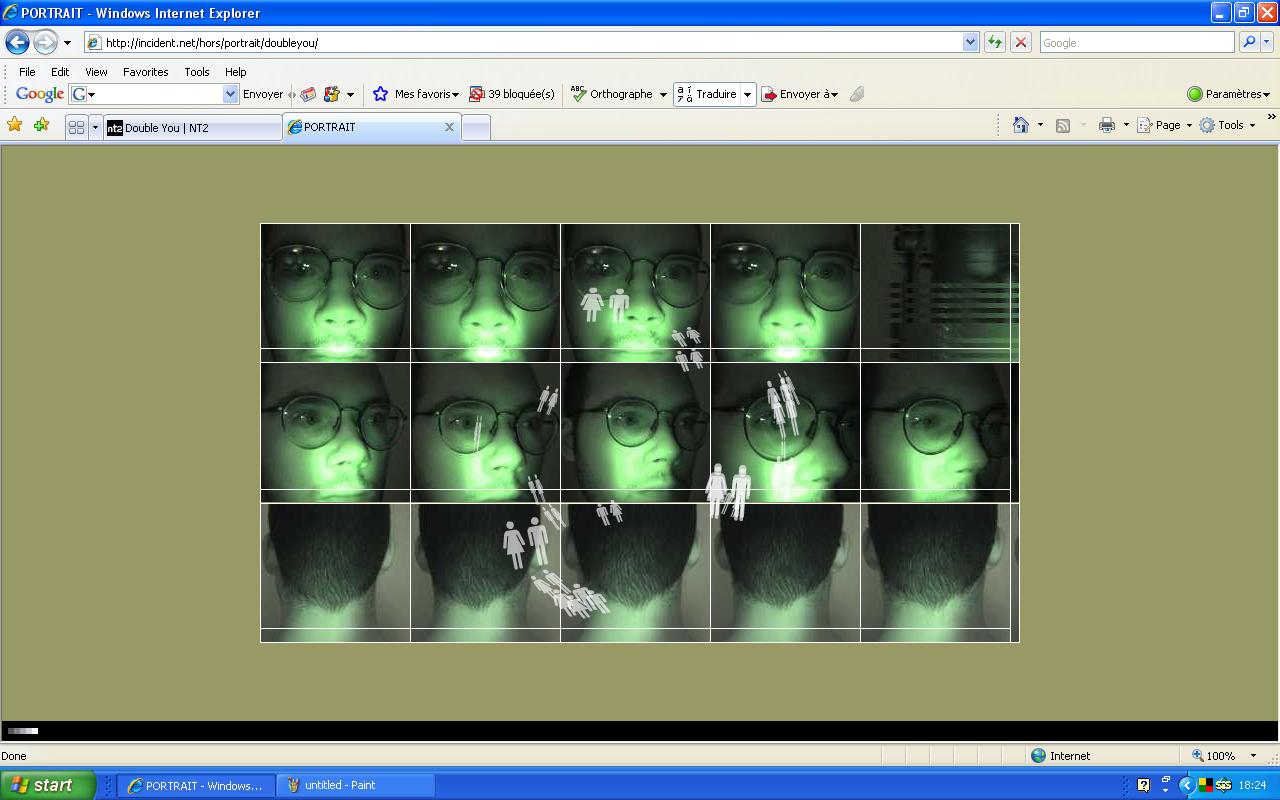
Task: Expand the address bar history dropdown
Action: 970,43
